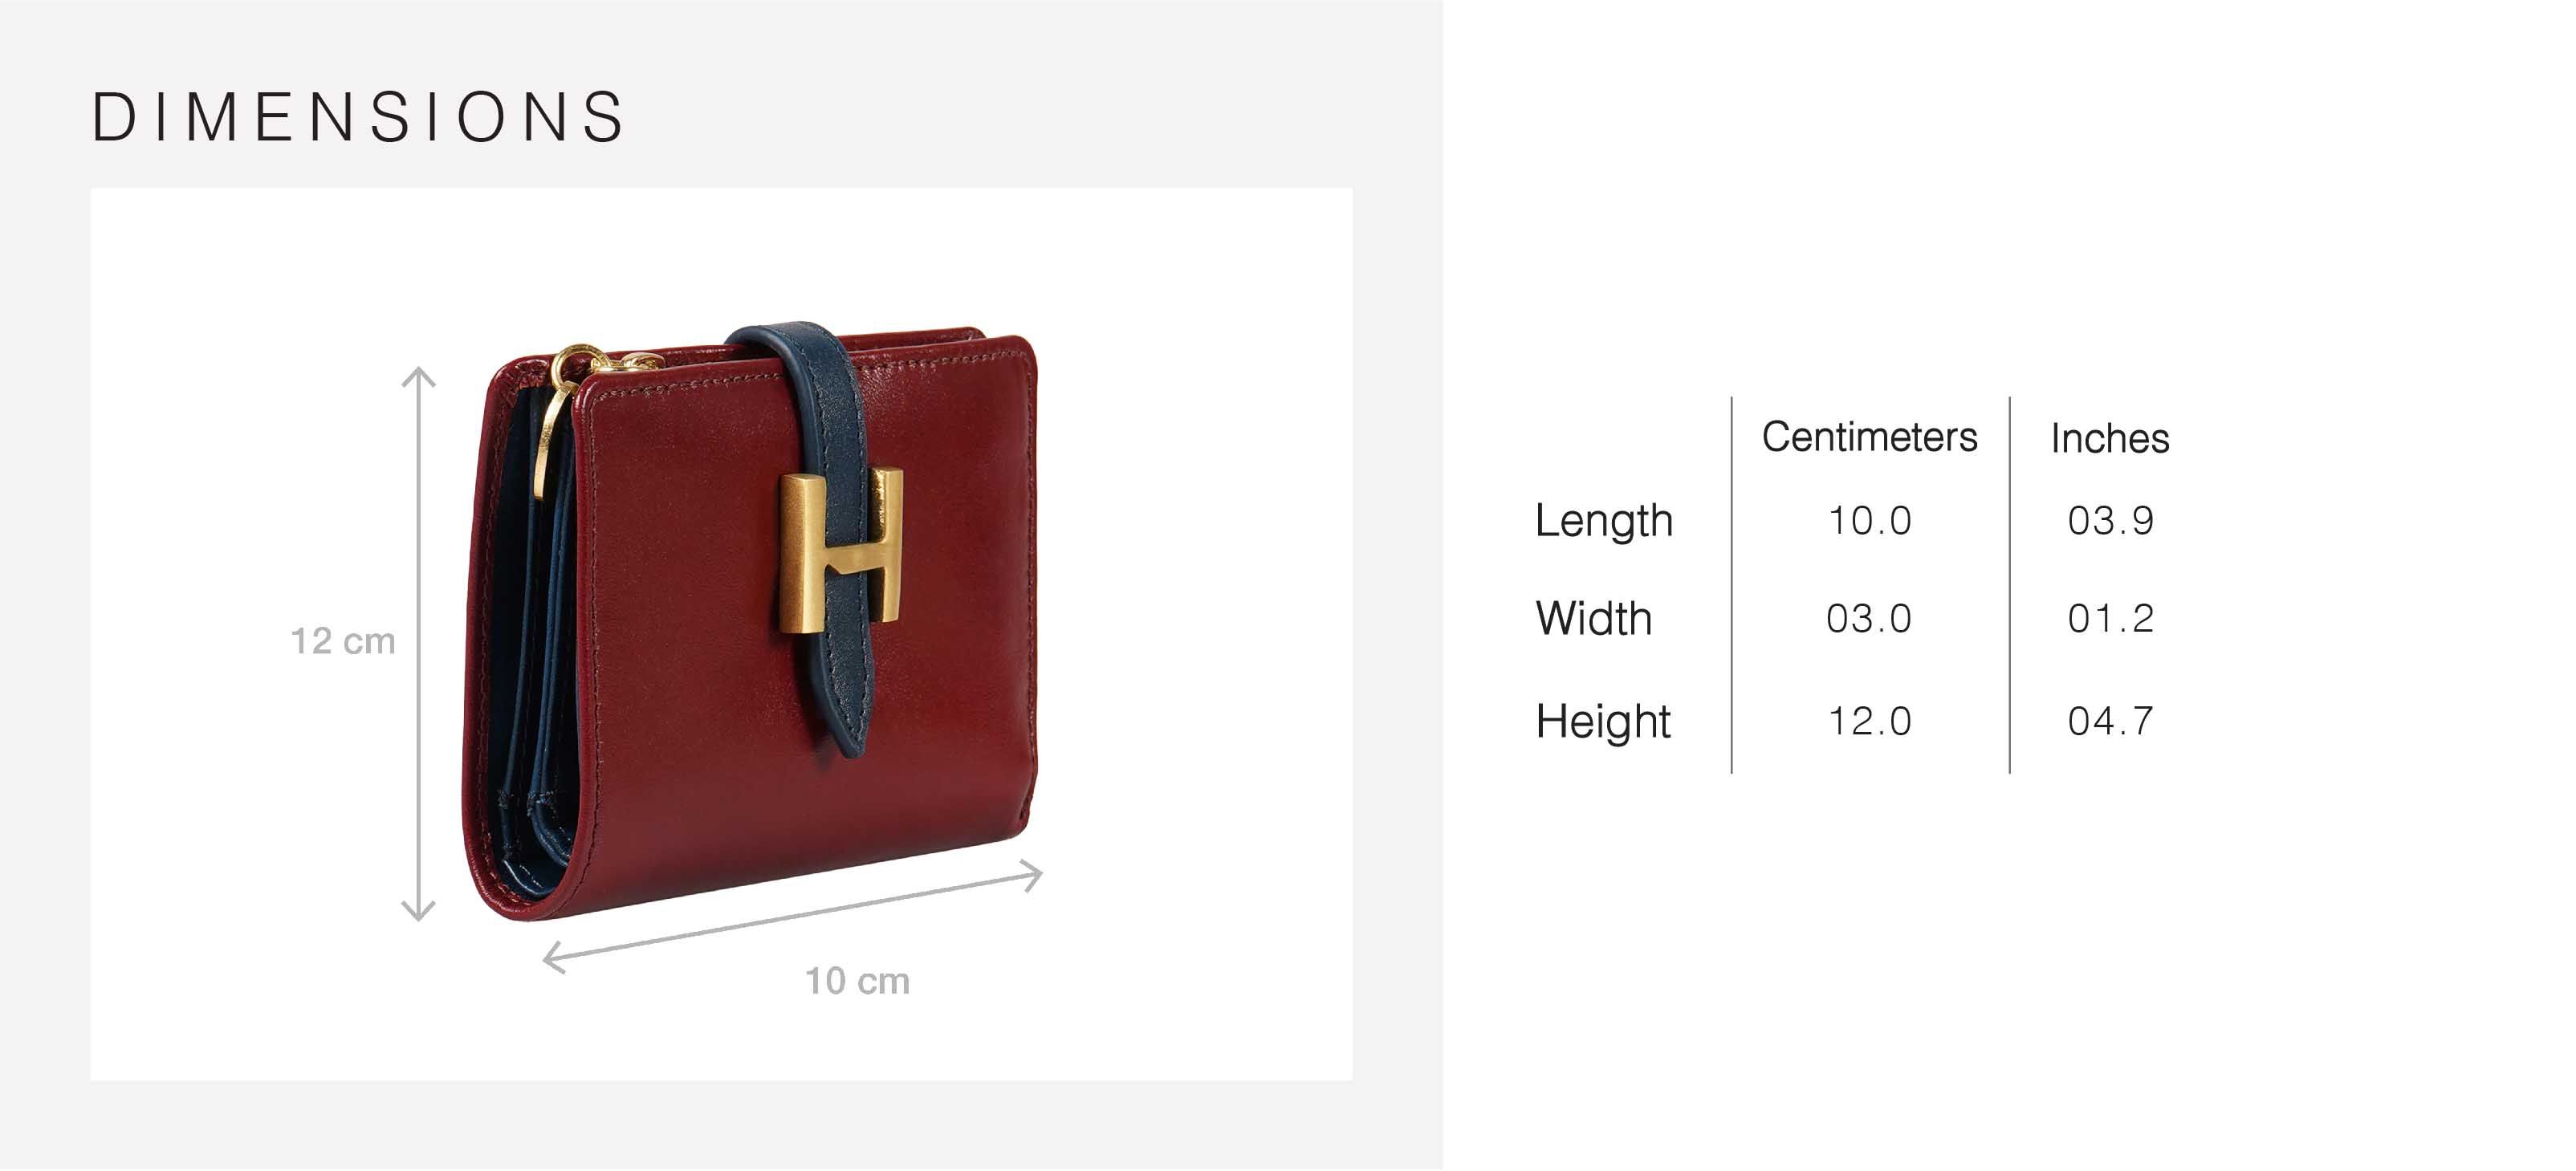Click the 03.9 inches length value
The width and height of the screenshot is (2576, 1171).
2110,521
